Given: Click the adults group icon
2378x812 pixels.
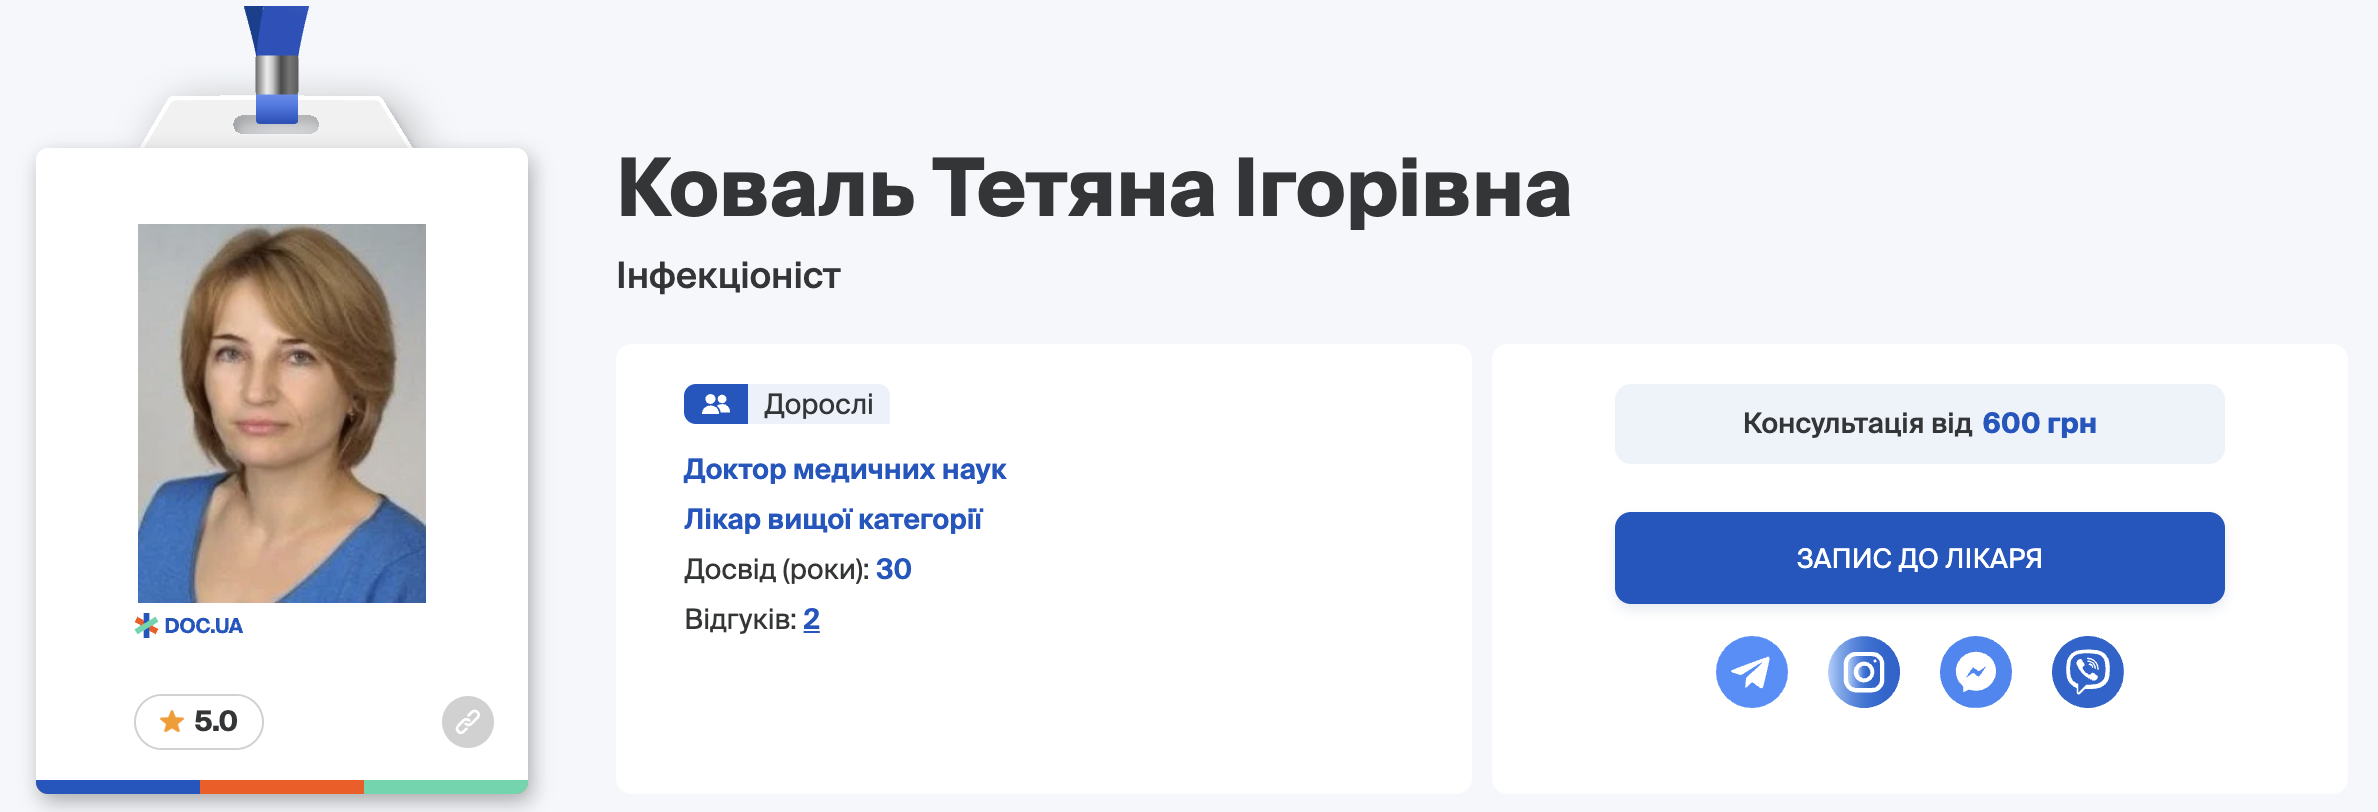Looking at the screenshot, I should tap(715, 404).
